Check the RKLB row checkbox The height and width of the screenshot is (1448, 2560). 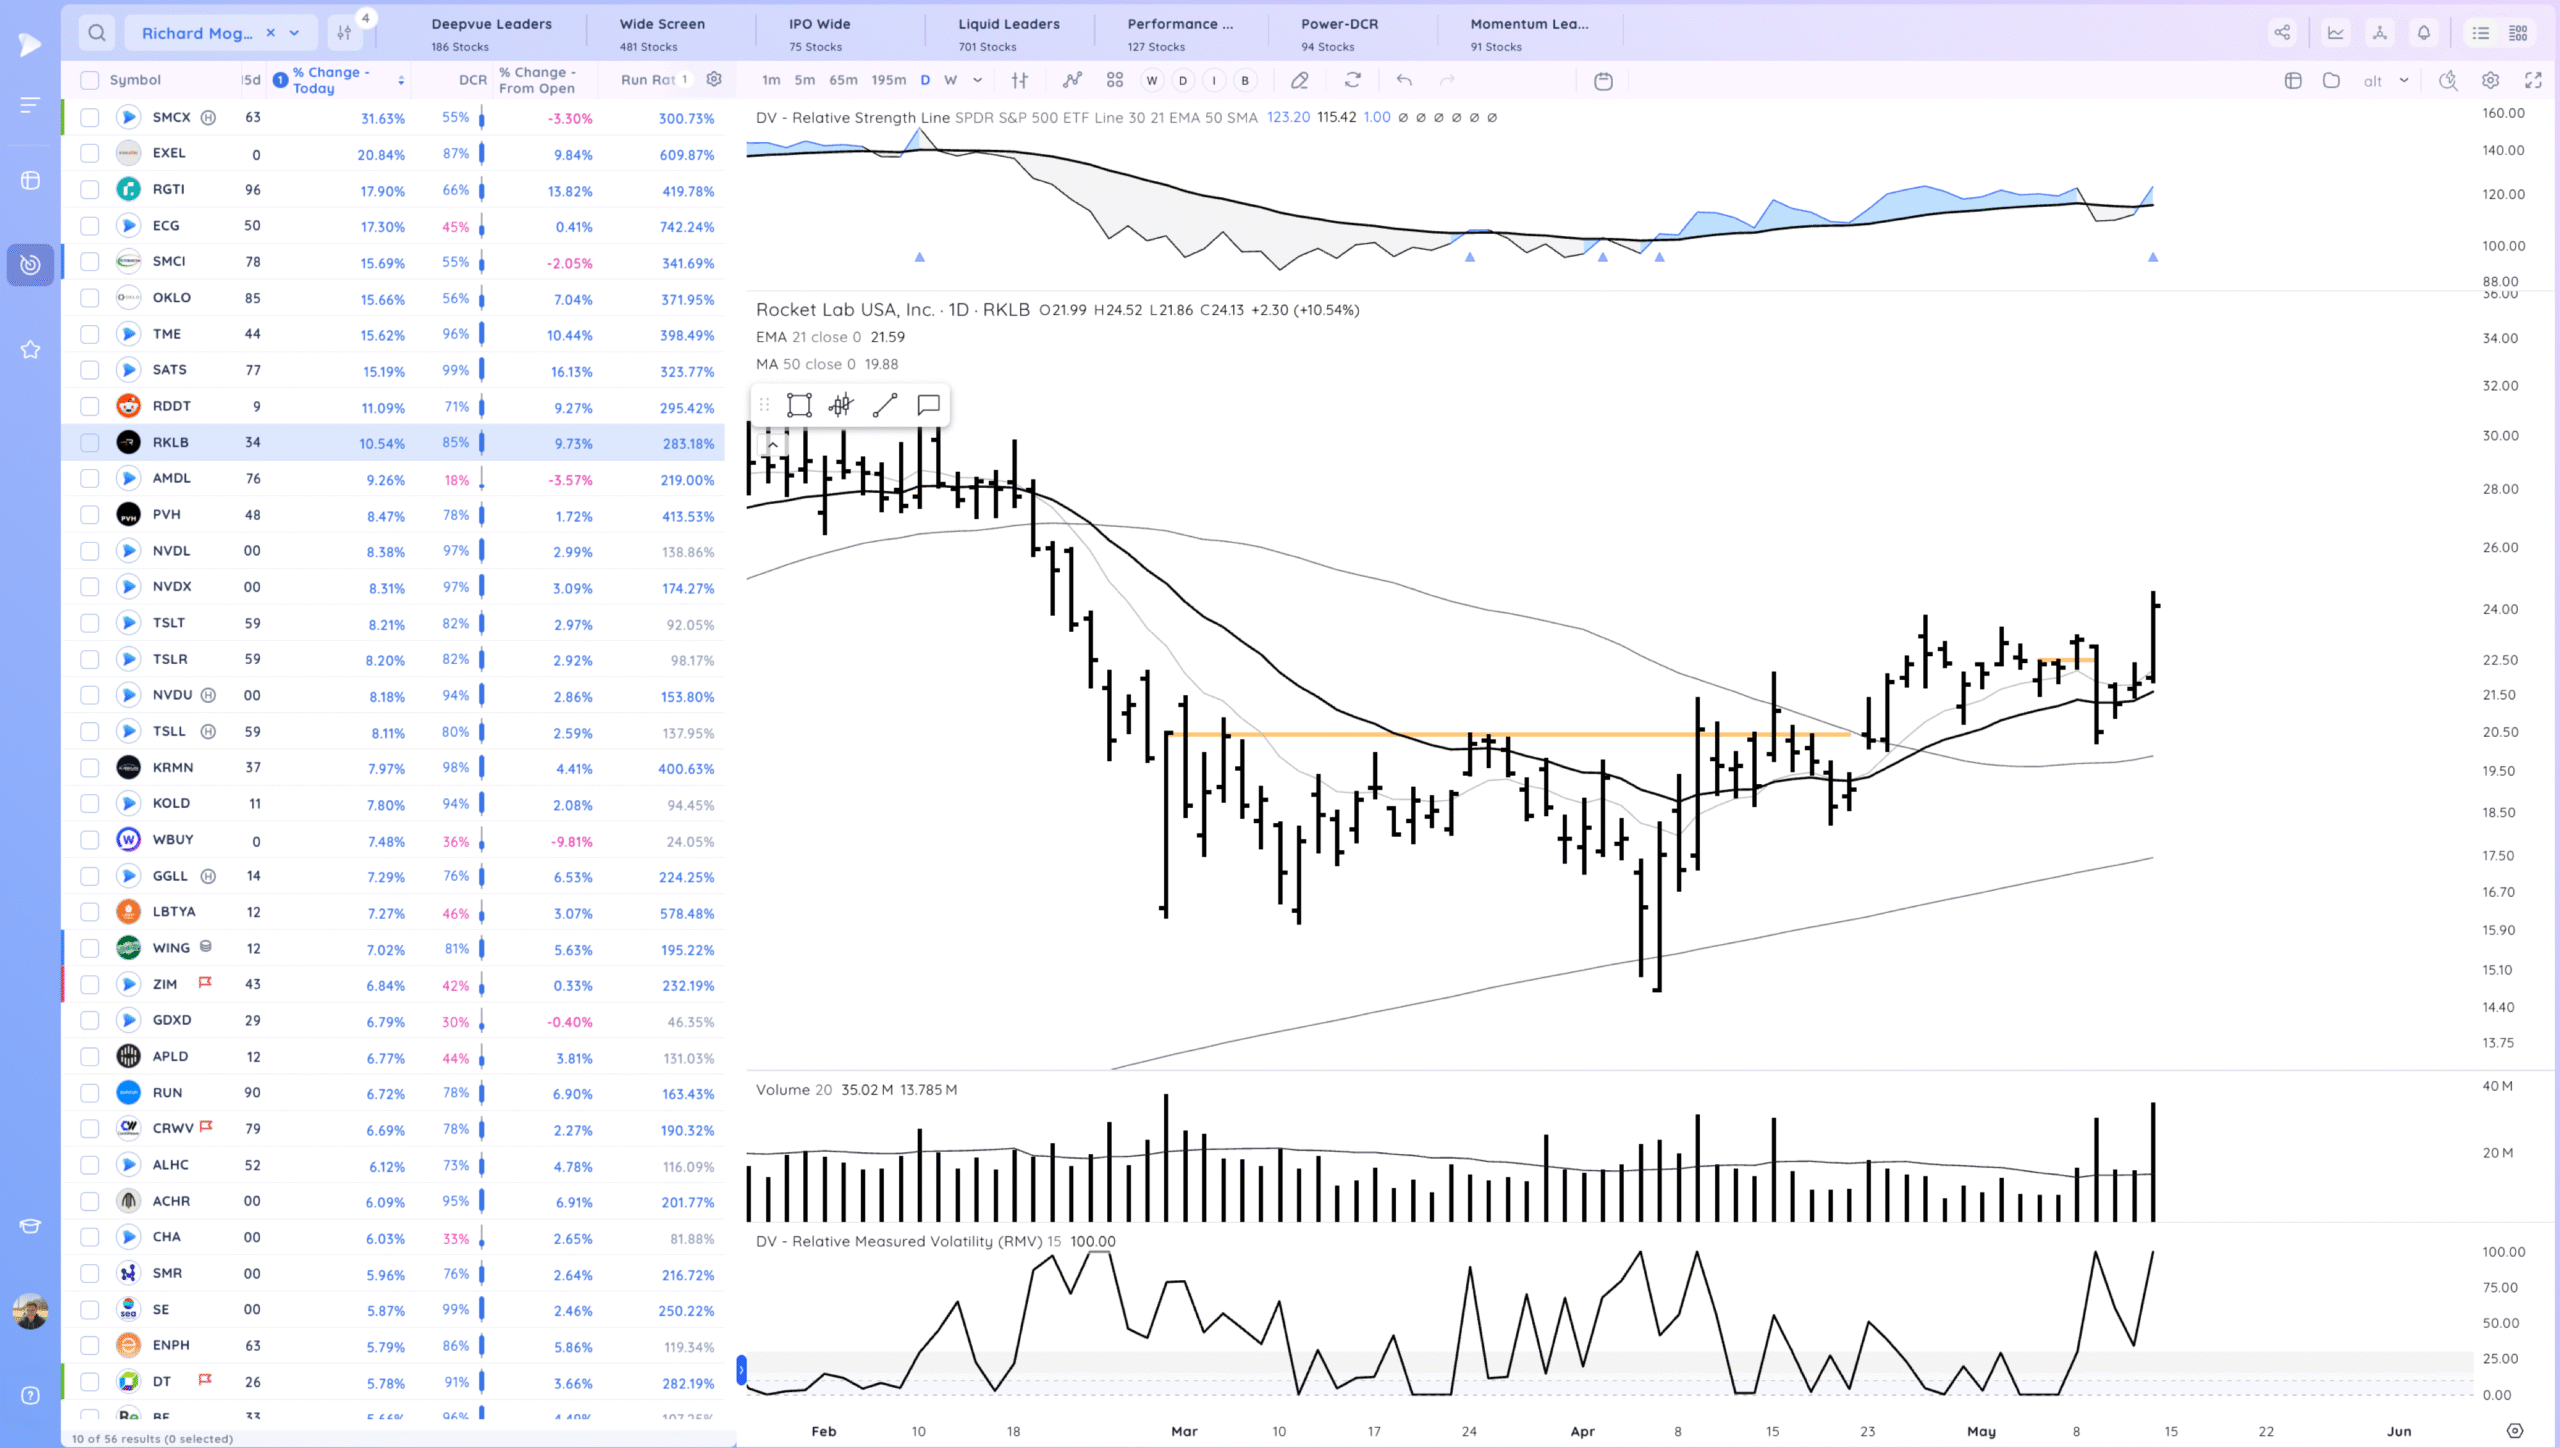click(90, 442)
